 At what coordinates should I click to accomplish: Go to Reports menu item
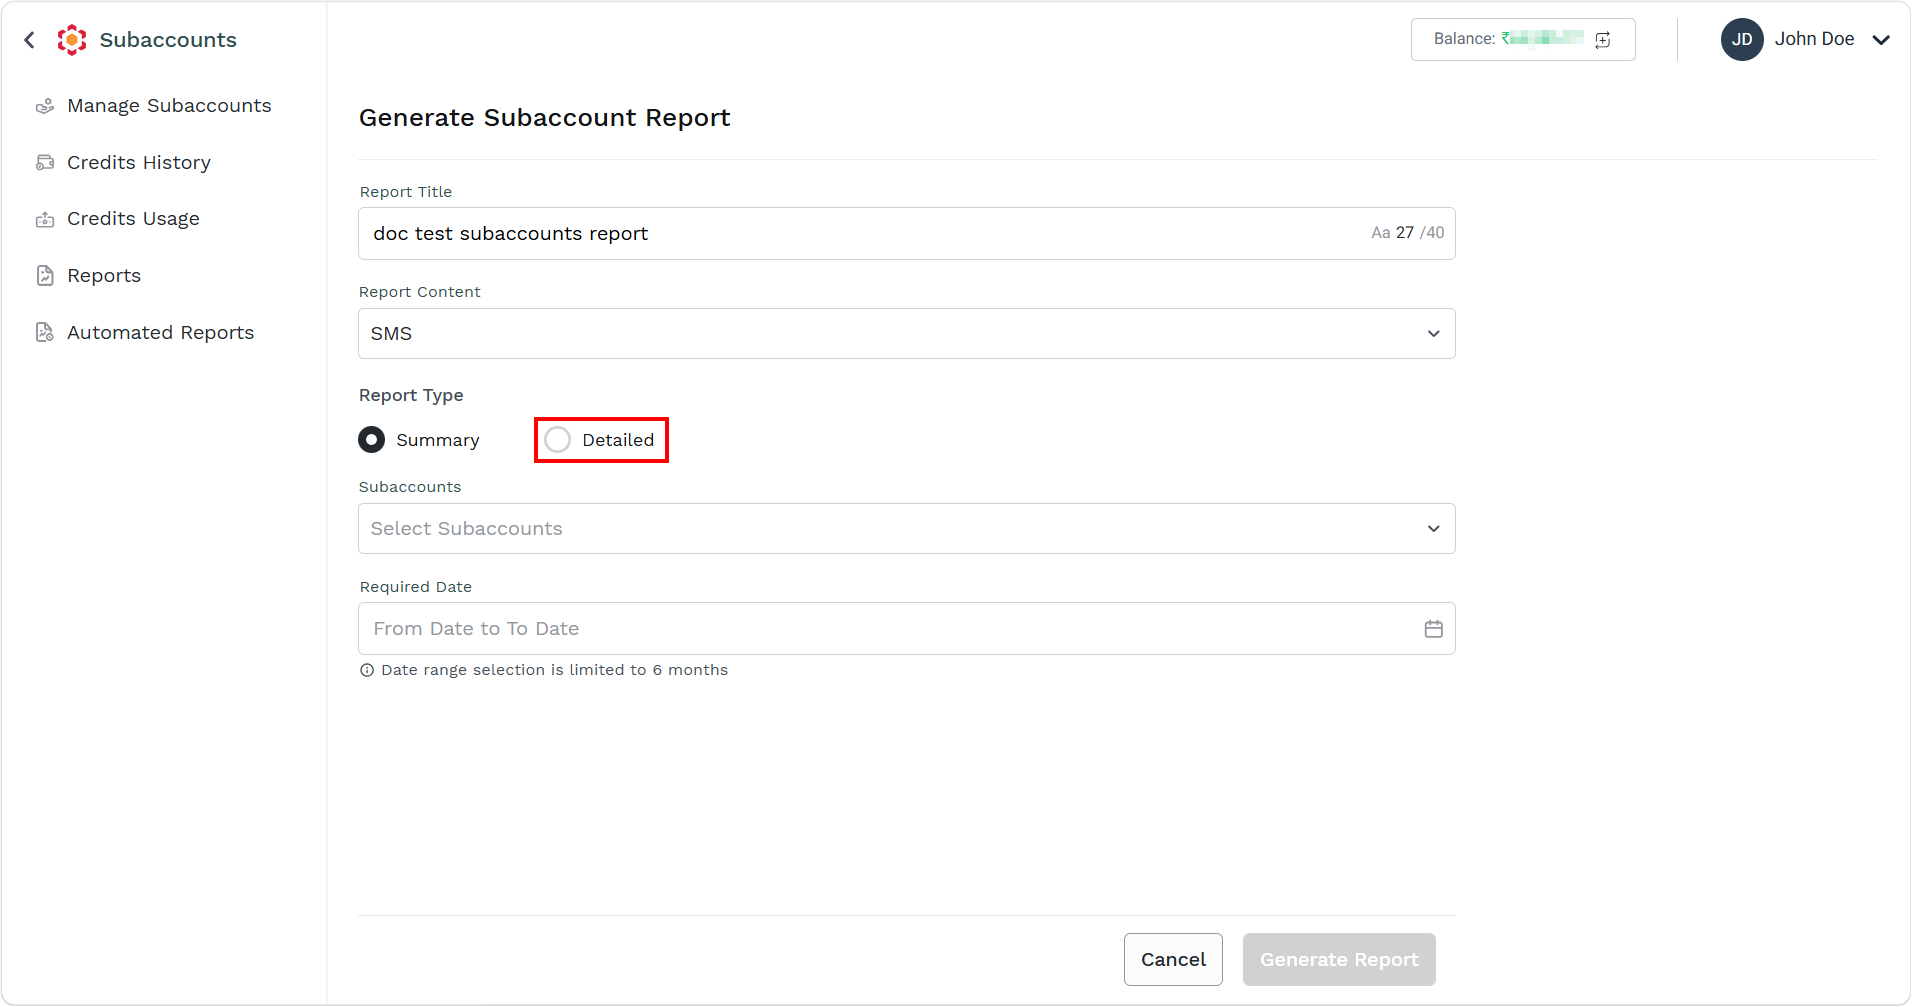pyautogui.click(x=104, y=276)
